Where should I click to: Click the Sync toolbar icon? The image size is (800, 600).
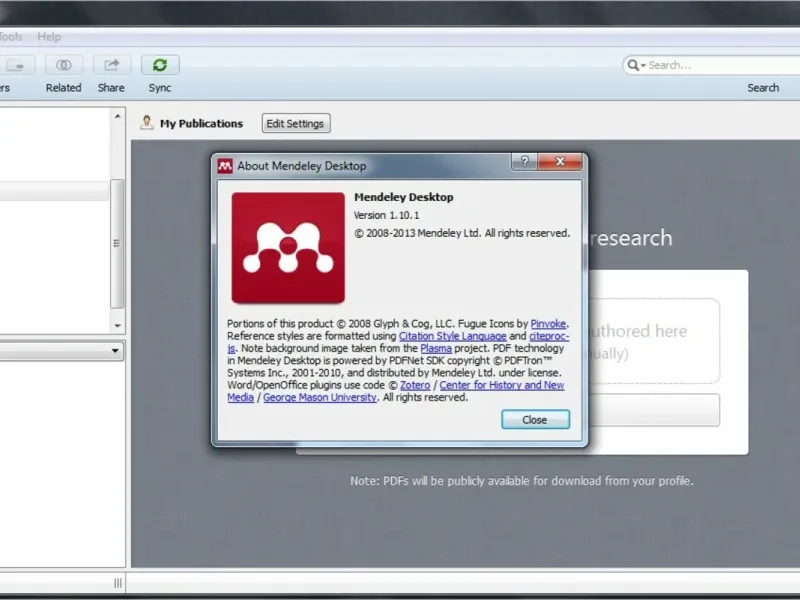pos(160,65)
